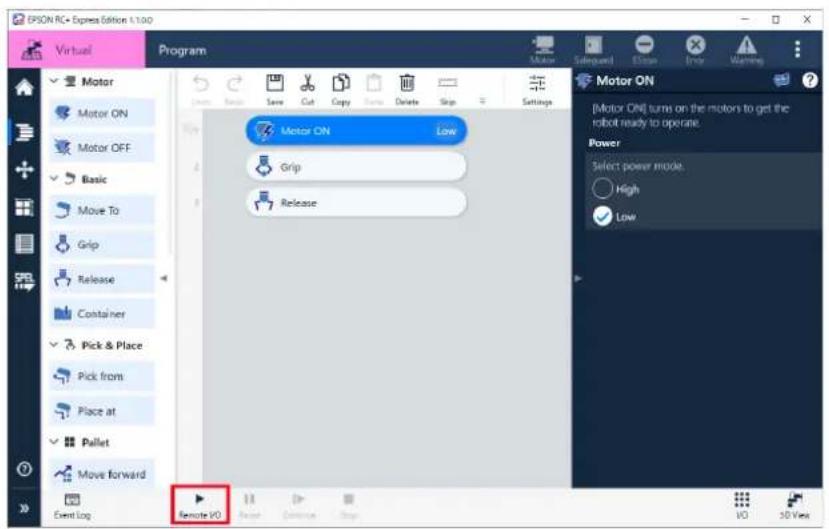This screenshot has width=829, height=529.
Task: Open the help circle in the sidebar
Action: (x=24, y=469)
